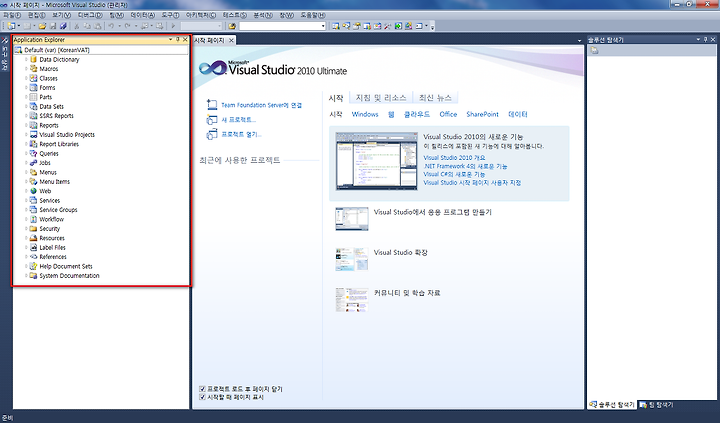Open the 도구(T) menu
720x423 pixels.
[x=170, y=15]
